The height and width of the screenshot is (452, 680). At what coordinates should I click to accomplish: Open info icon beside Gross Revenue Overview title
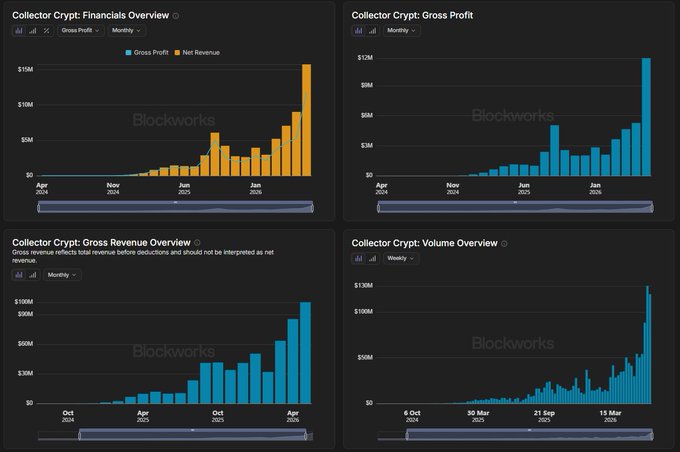[x=197, y=243]
